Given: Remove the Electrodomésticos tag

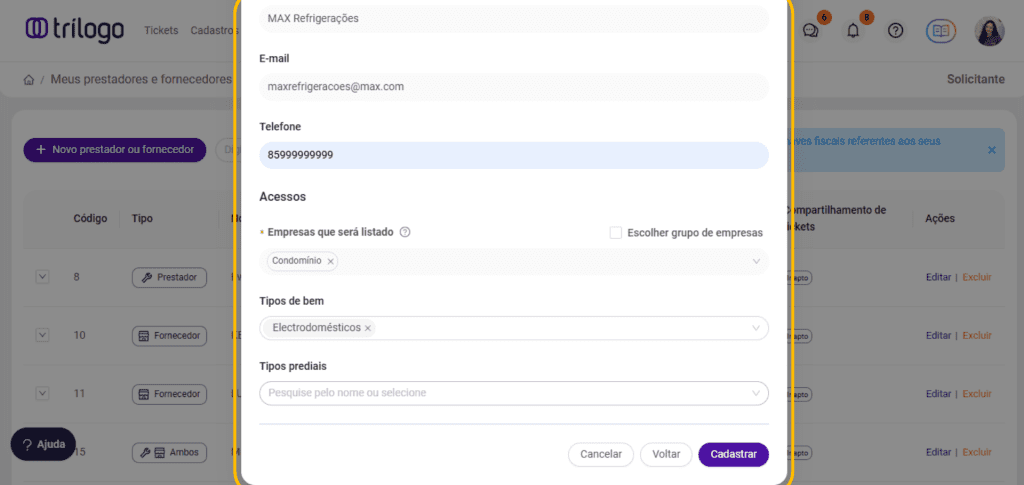Looking at the screenshot, I should point(368,328).
